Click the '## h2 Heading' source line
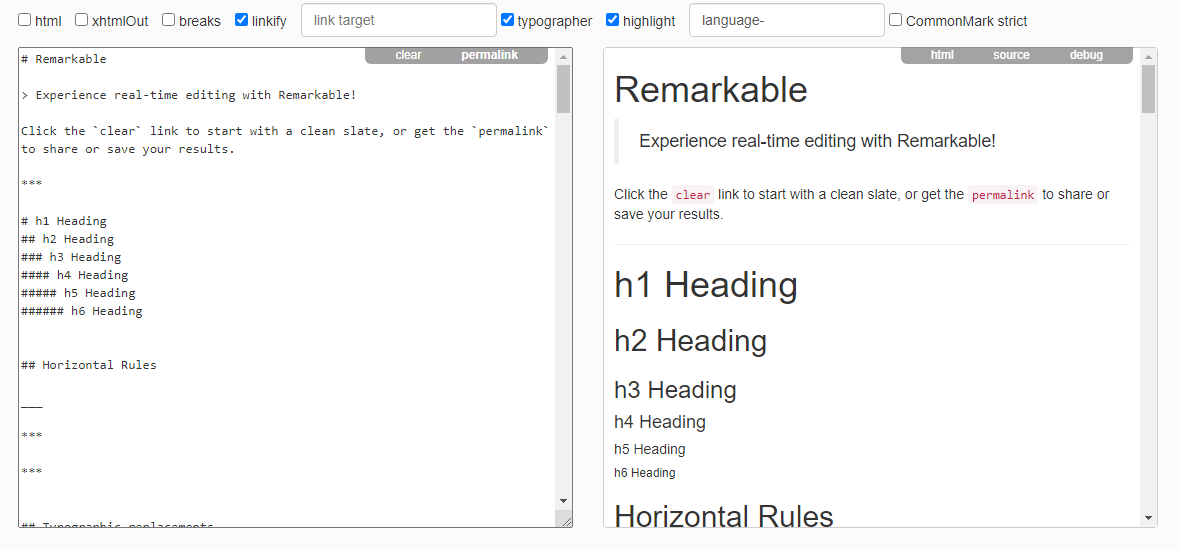Viewport: 1179px width, 550px height. [68, 239]
